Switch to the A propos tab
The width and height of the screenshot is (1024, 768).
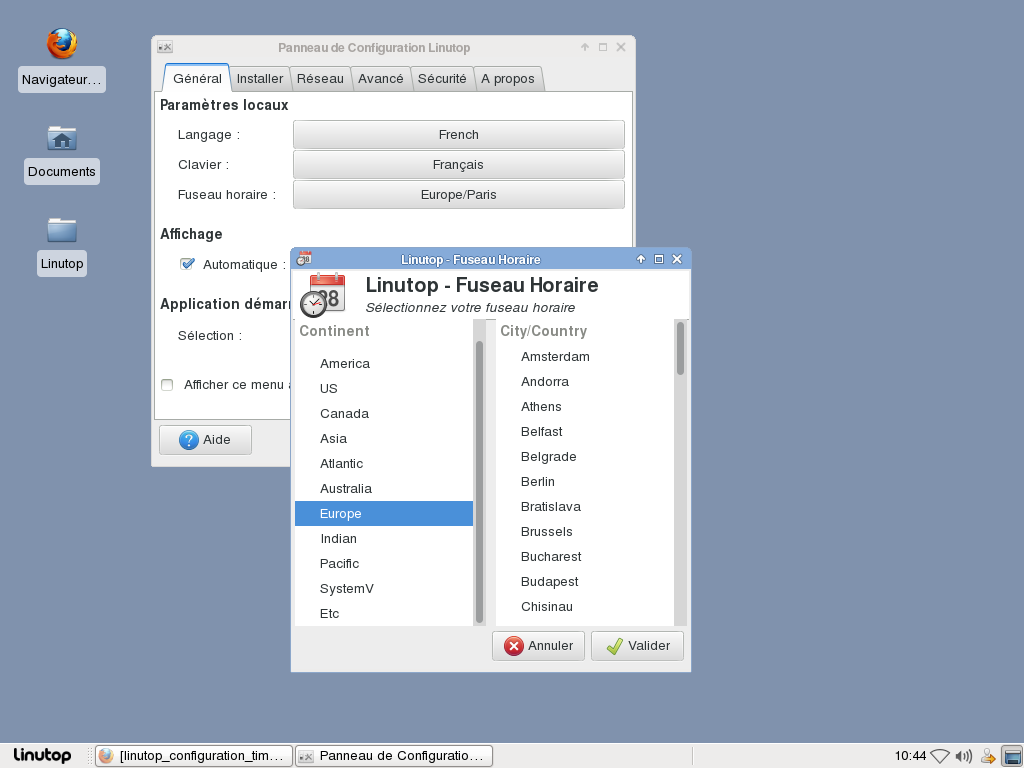[x=508, y=79]
